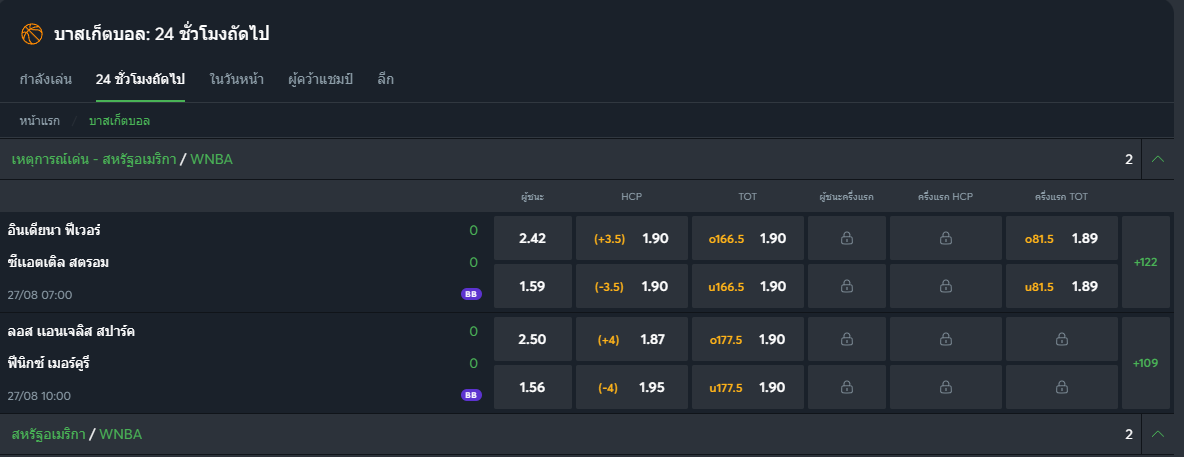Open the ผู้คว้าแชมป์ tab
The image size is (1184, 457).
click(320, 79)
